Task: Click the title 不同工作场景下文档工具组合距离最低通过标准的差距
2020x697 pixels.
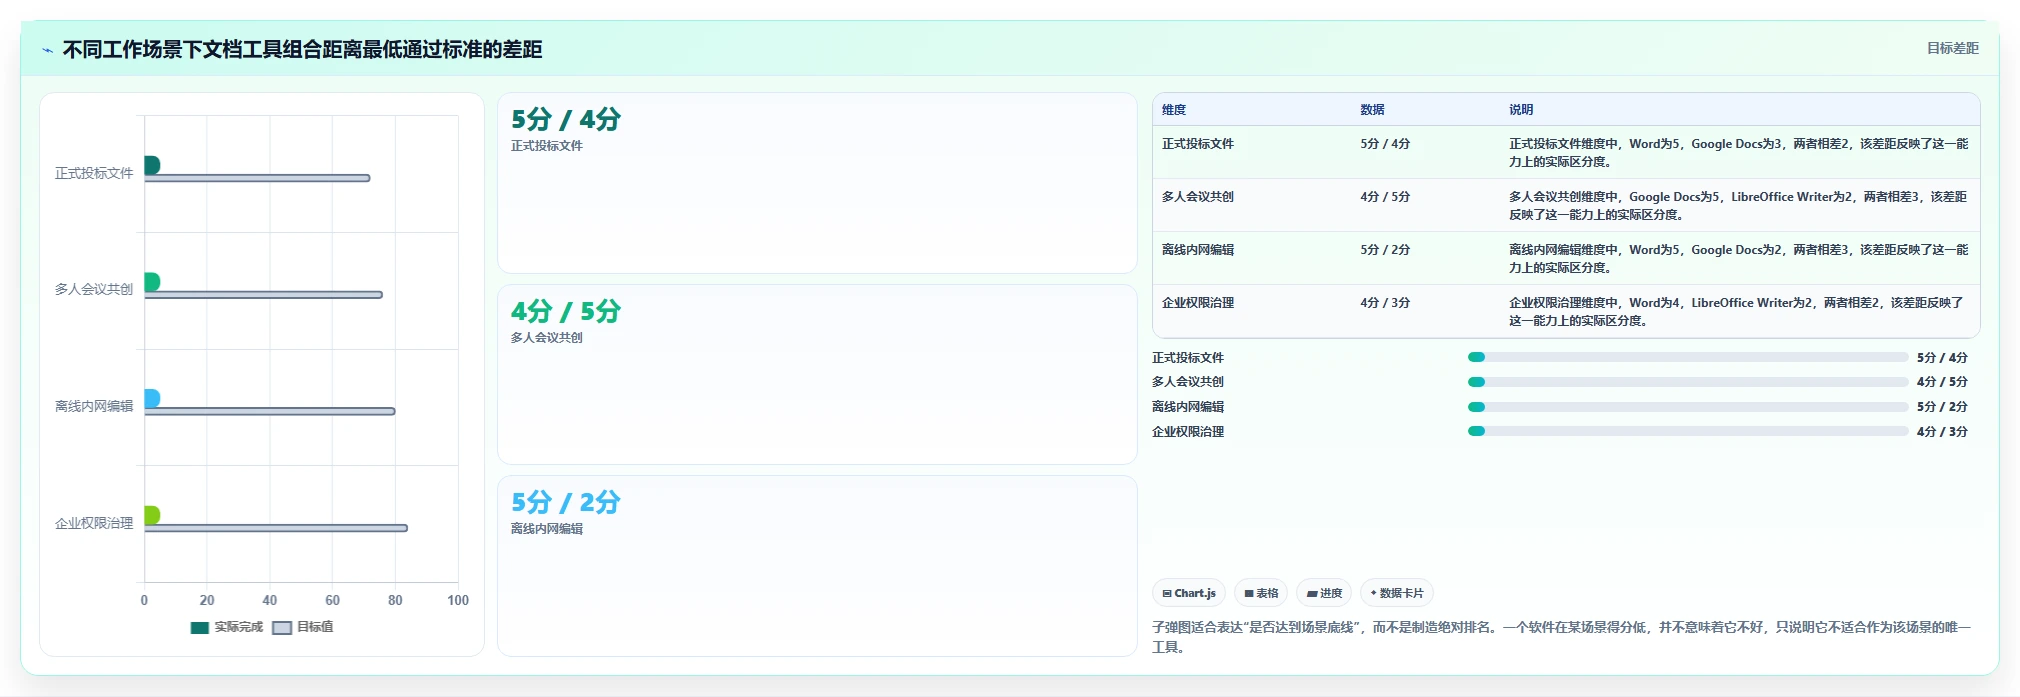Action: [x=302, y=50]
